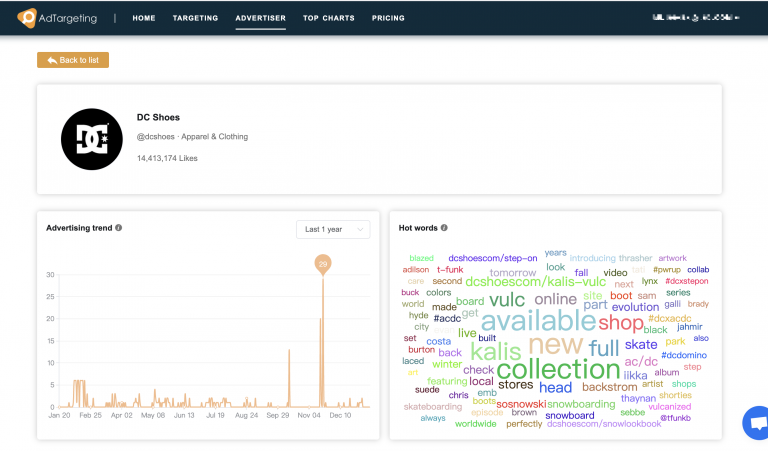Open TOP CHARTS in navigation

329,18
